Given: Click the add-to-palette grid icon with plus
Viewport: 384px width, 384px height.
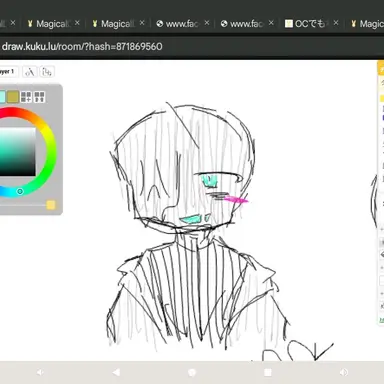Looking at the screenshot, I should (x=26, y=97).
